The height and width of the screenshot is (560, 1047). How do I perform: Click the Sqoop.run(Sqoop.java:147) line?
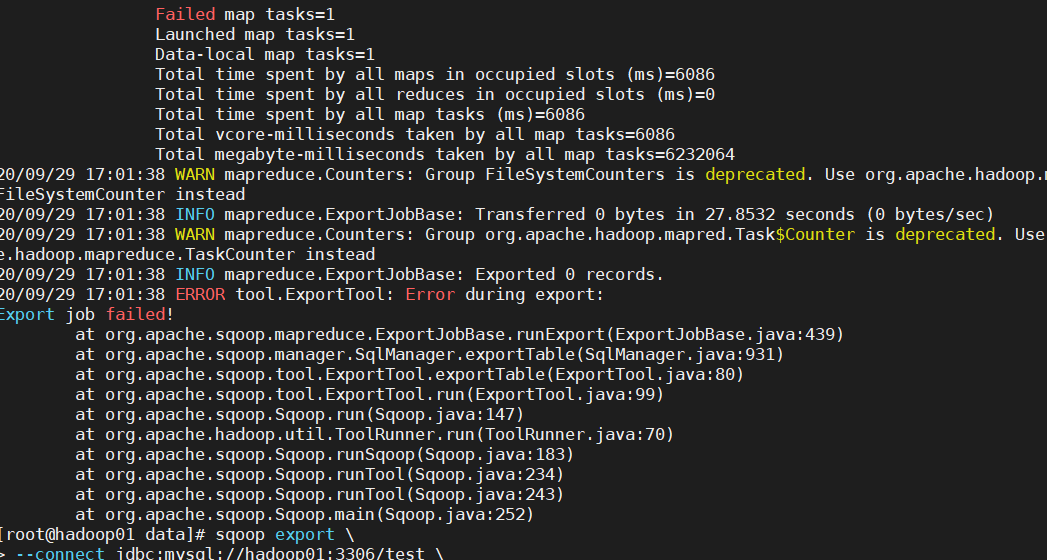[300, 414]
